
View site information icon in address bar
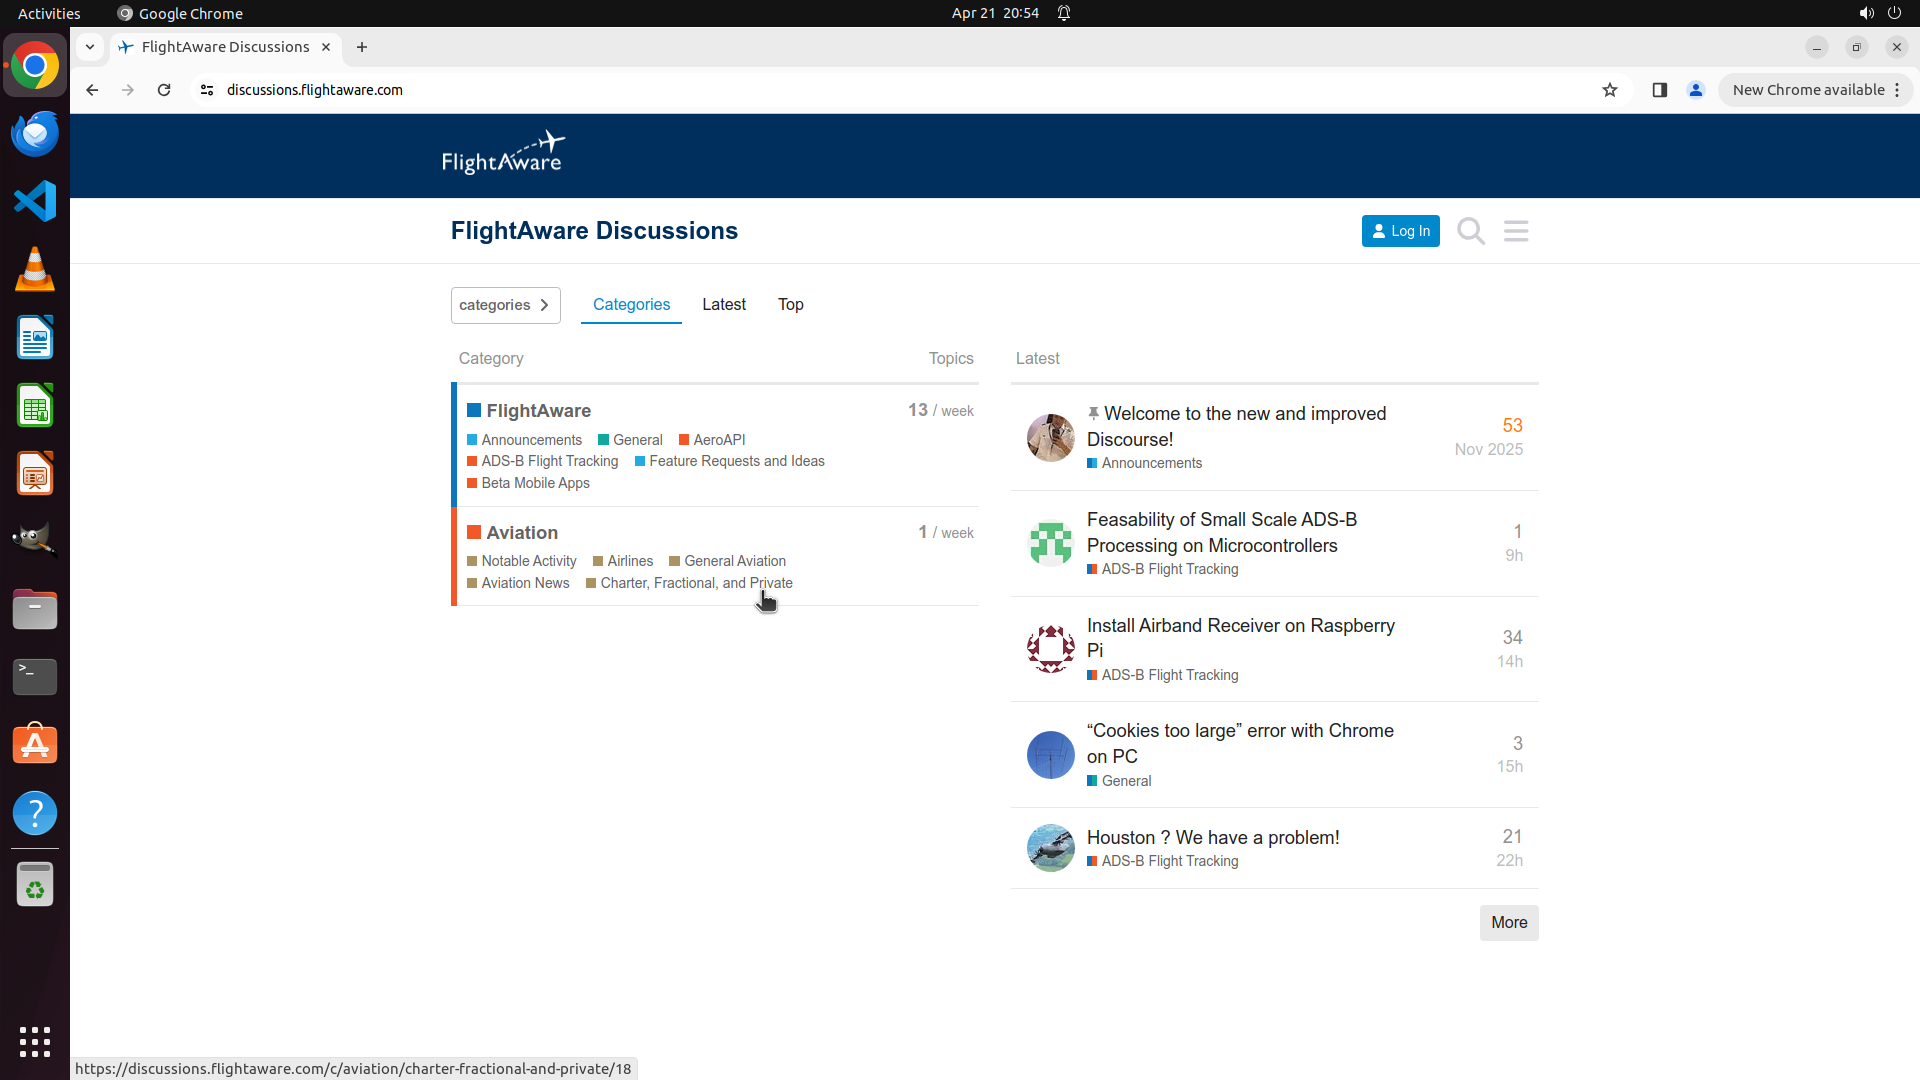pos(207,90)
